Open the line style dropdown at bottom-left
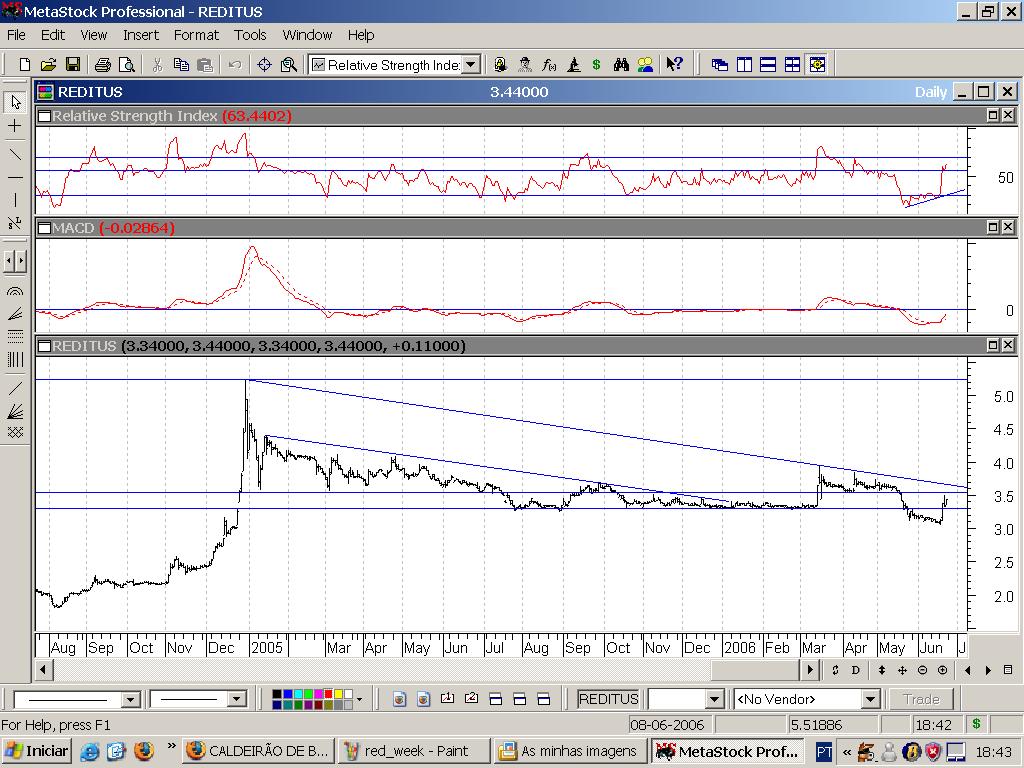 pos(130,700)
